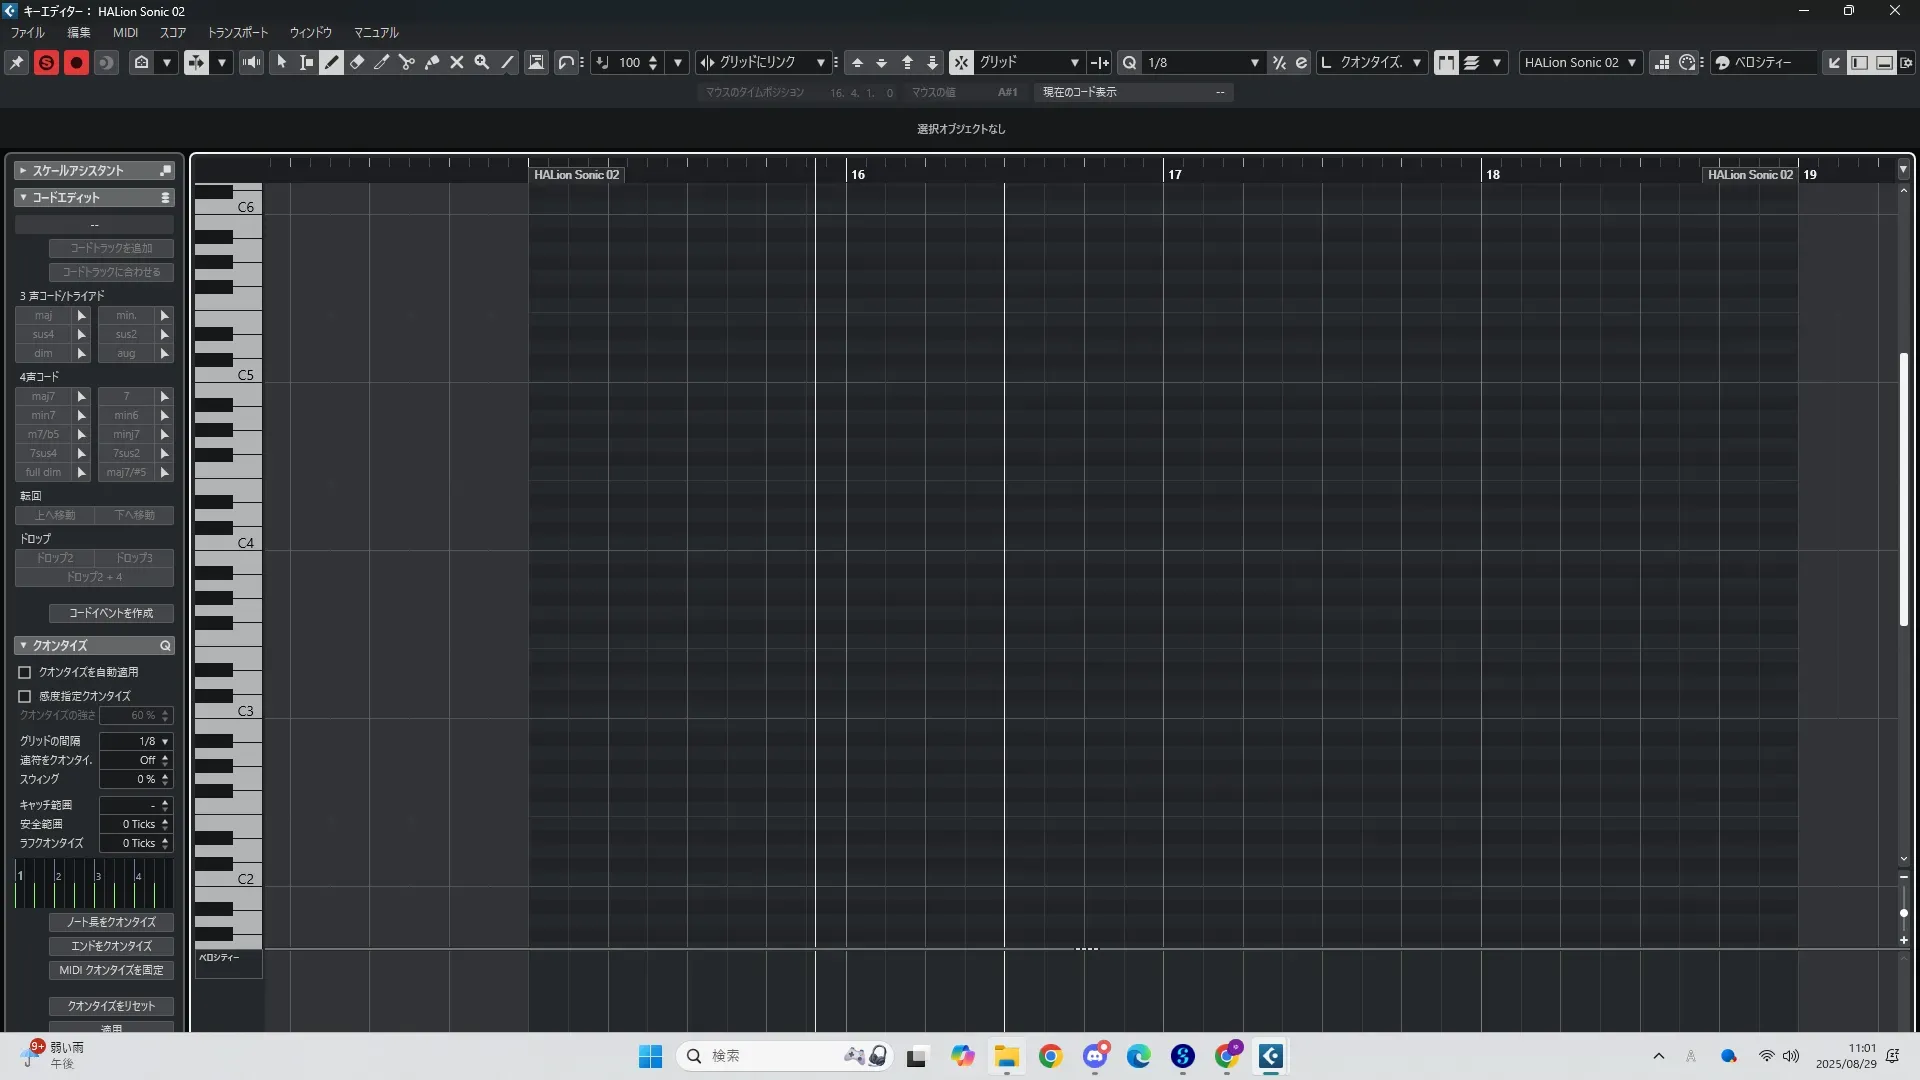Toggle acoustic feedback speaker icon
The image size is (1920, 1080).
pyautogui.click(x=252, y=62)
